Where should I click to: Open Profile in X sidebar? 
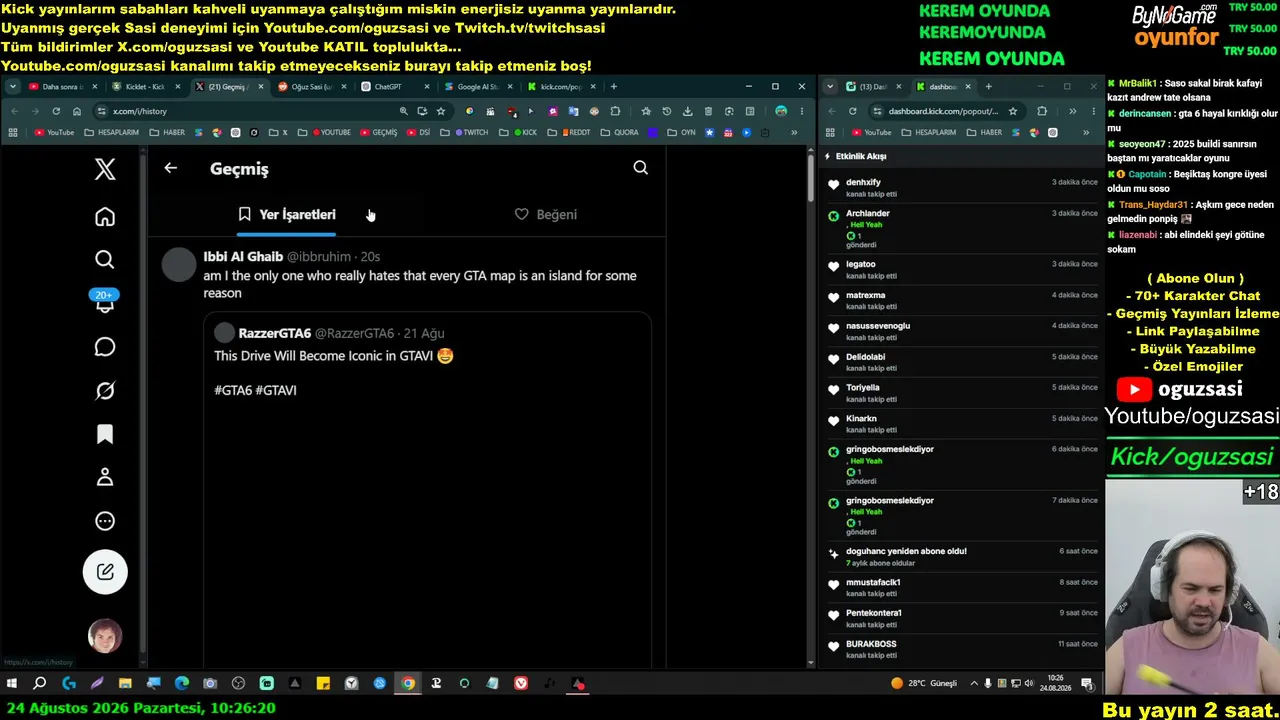[105, 478]
